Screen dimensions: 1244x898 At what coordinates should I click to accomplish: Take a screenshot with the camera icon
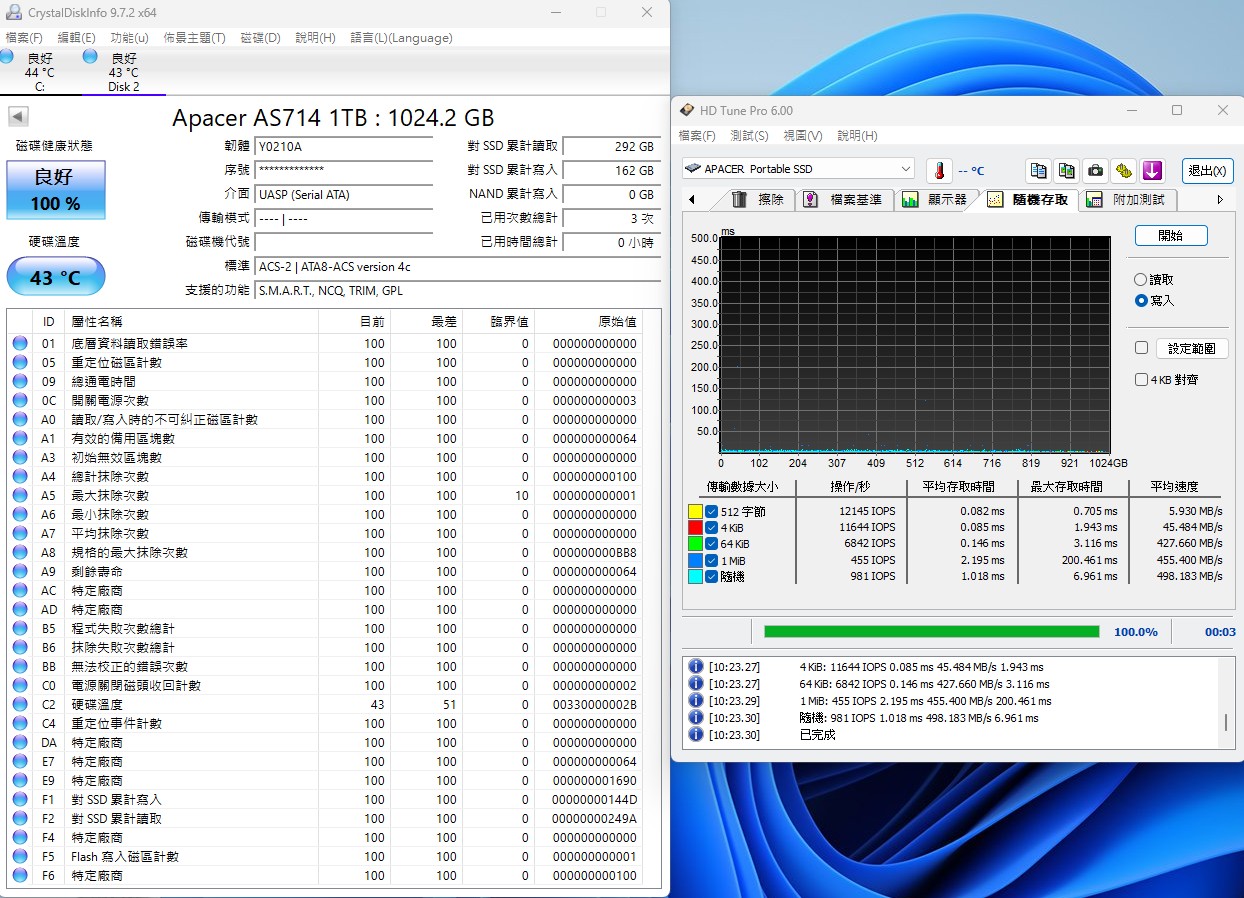coord(1095,171)
